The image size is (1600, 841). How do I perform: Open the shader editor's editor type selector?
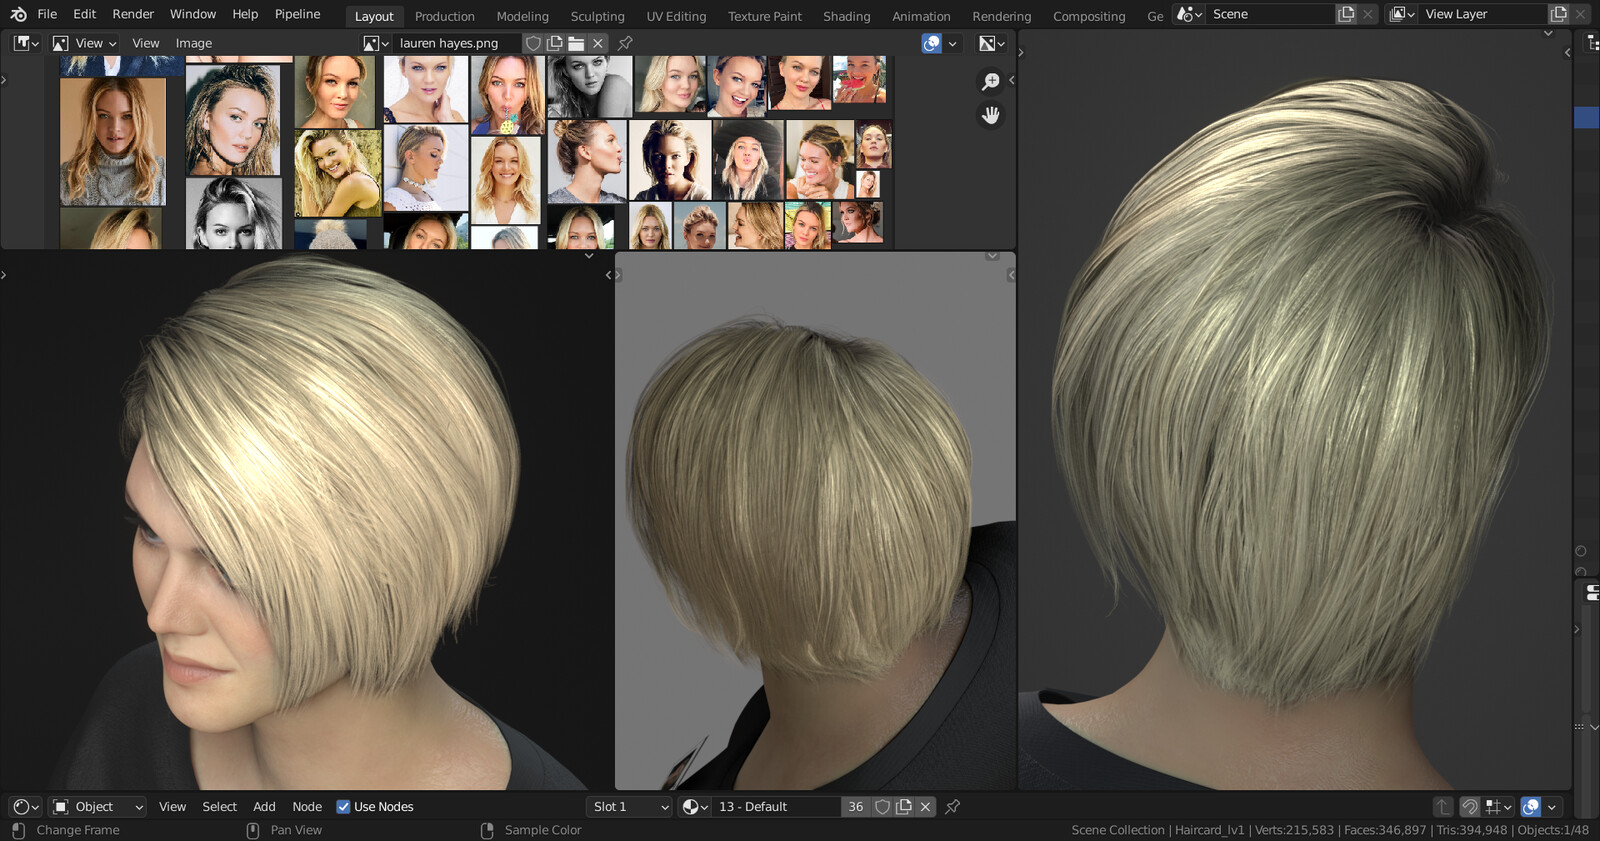click(25, 807)
